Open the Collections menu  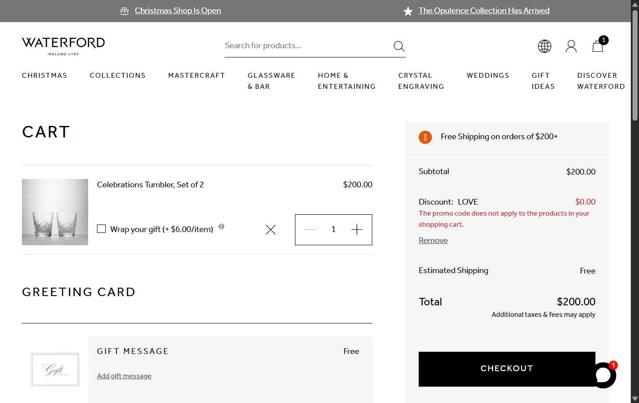click(117, 75)
